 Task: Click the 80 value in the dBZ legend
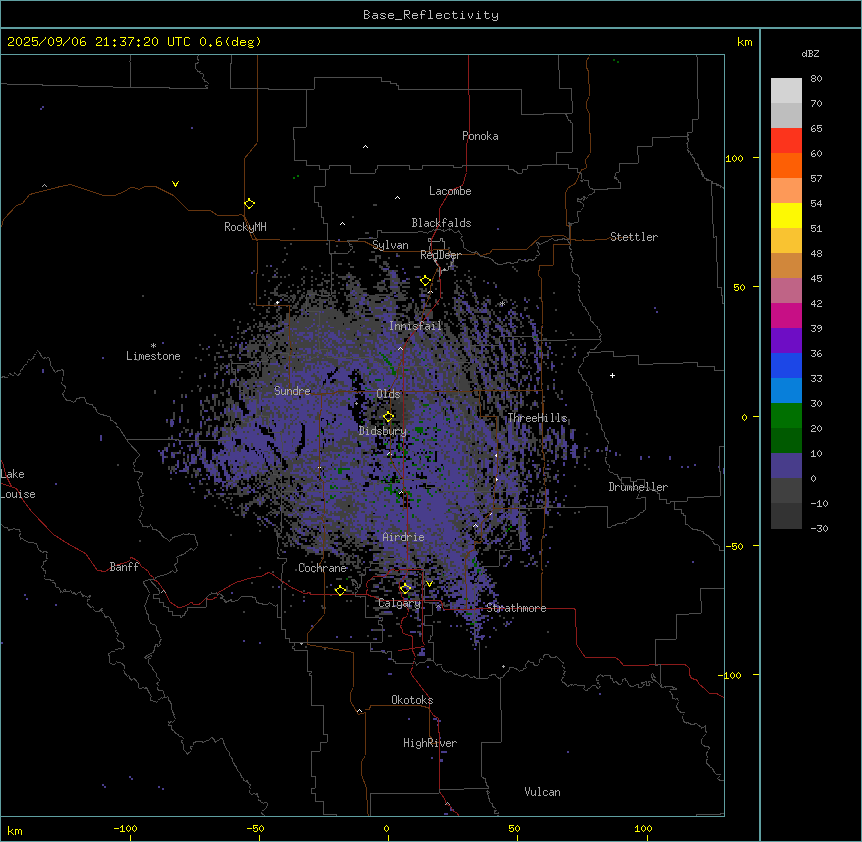tap(816, 79)
